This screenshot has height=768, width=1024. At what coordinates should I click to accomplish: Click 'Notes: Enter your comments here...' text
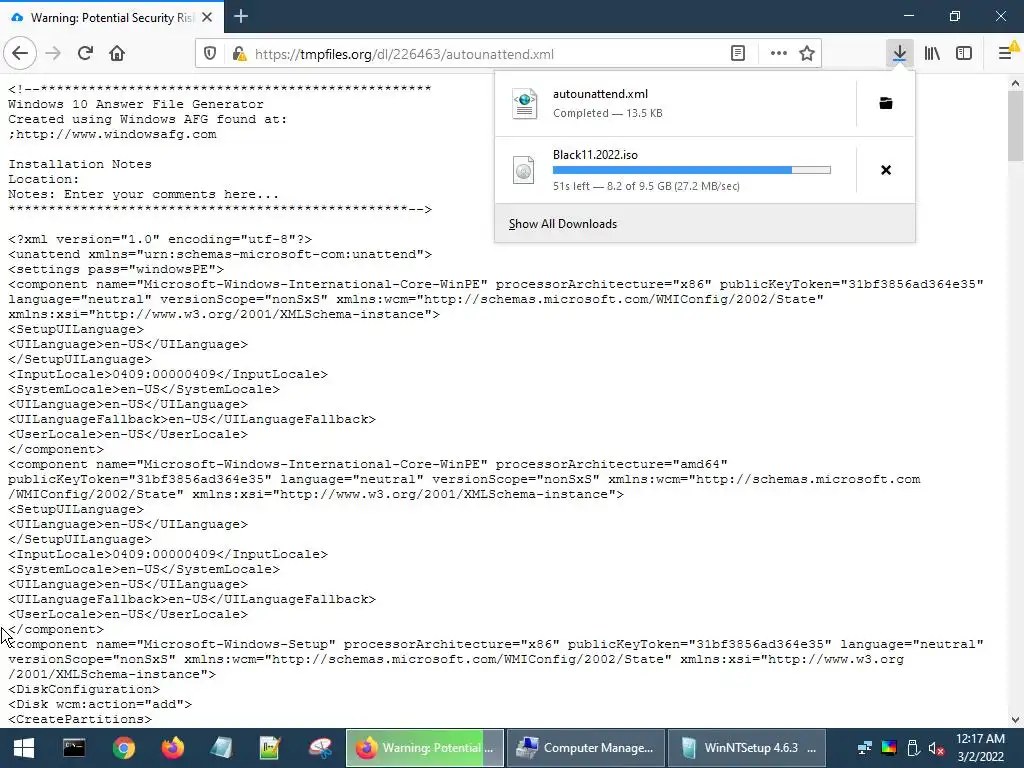[144, 195]
